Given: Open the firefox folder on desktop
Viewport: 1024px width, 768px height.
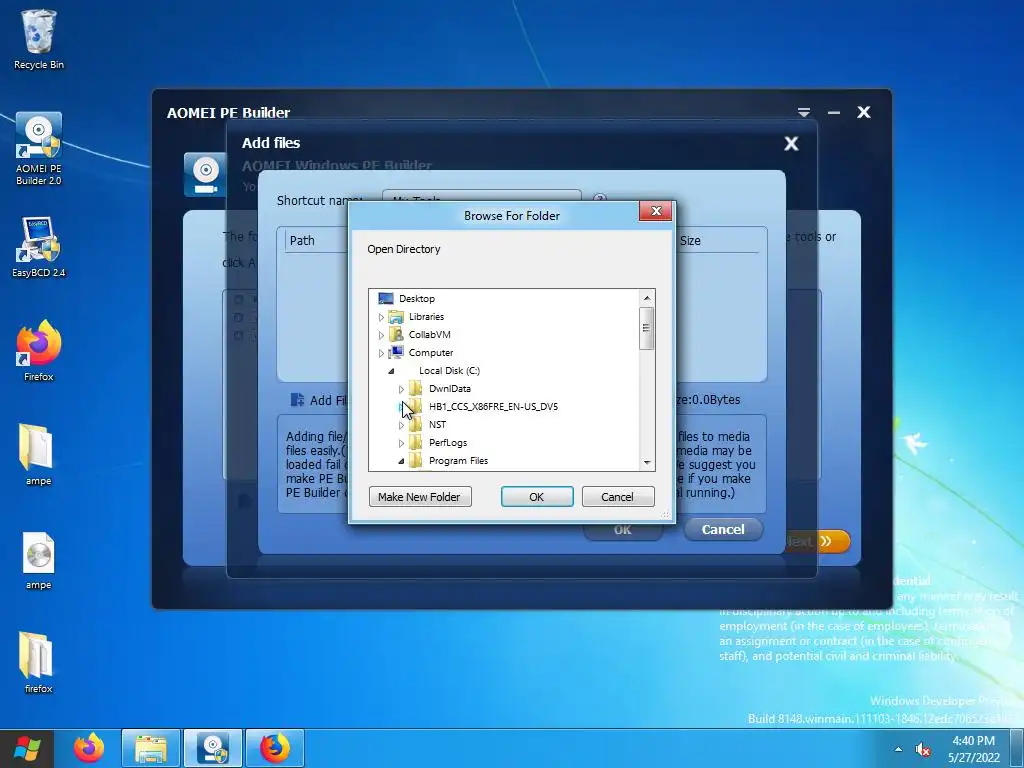Looking at the screenshot, I should click(x=38, y=662).
